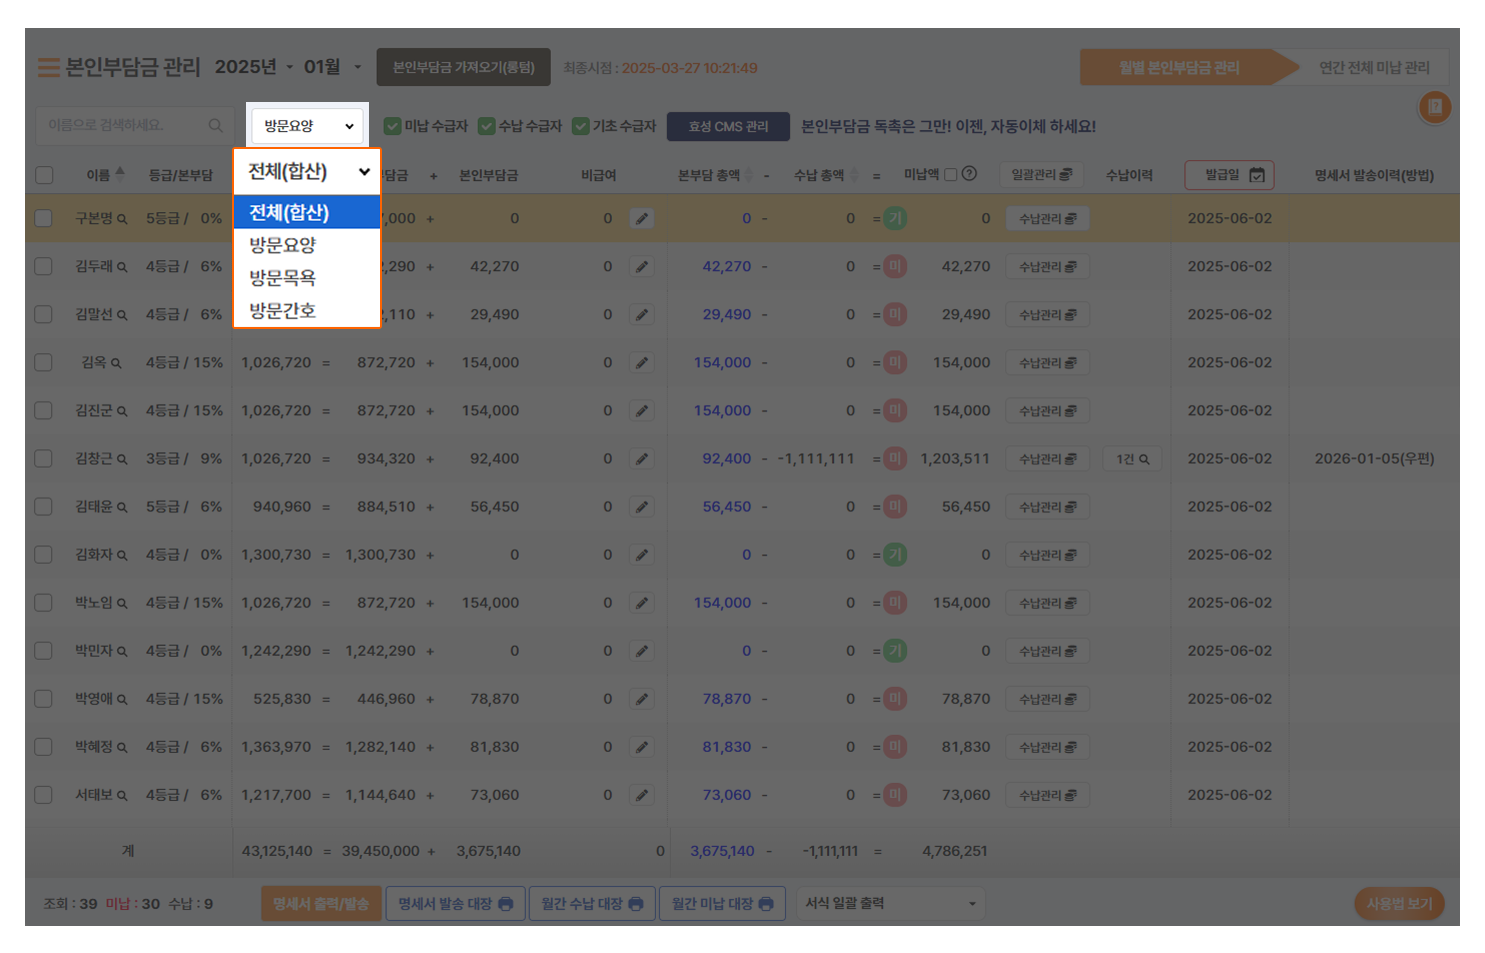
Task: Click the red 미 status badge for 김옥
Action: [x=895, y=362]
